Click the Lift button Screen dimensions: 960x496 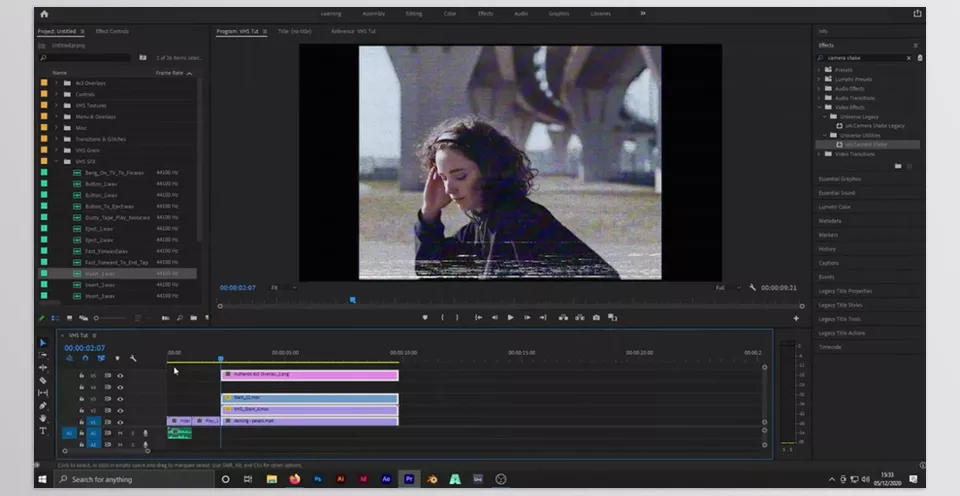click(x=563, y=317)
